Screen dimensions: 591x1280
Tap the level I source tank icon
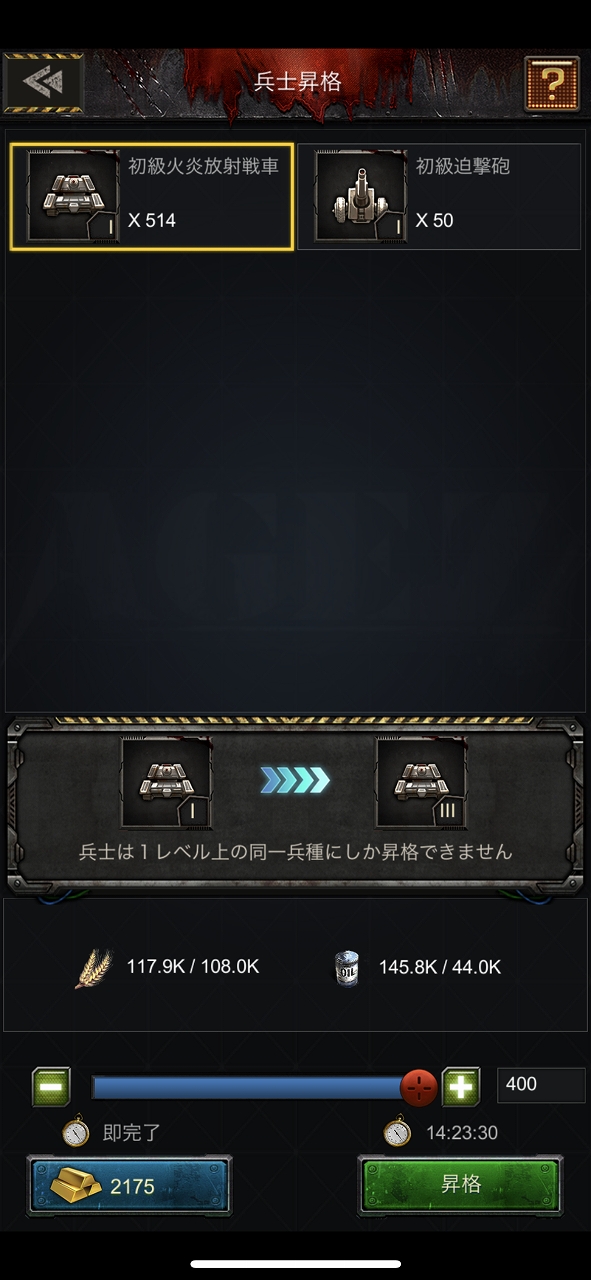pos(167,783)
